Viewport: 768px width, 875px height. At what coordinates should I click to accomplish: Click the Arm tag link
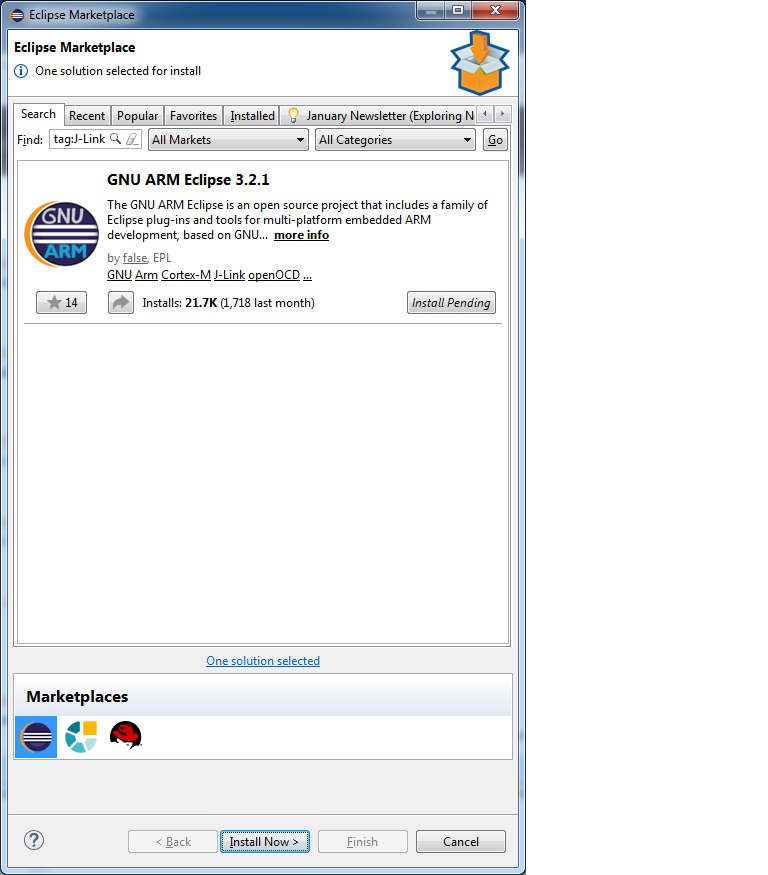[x=146, y=275]
